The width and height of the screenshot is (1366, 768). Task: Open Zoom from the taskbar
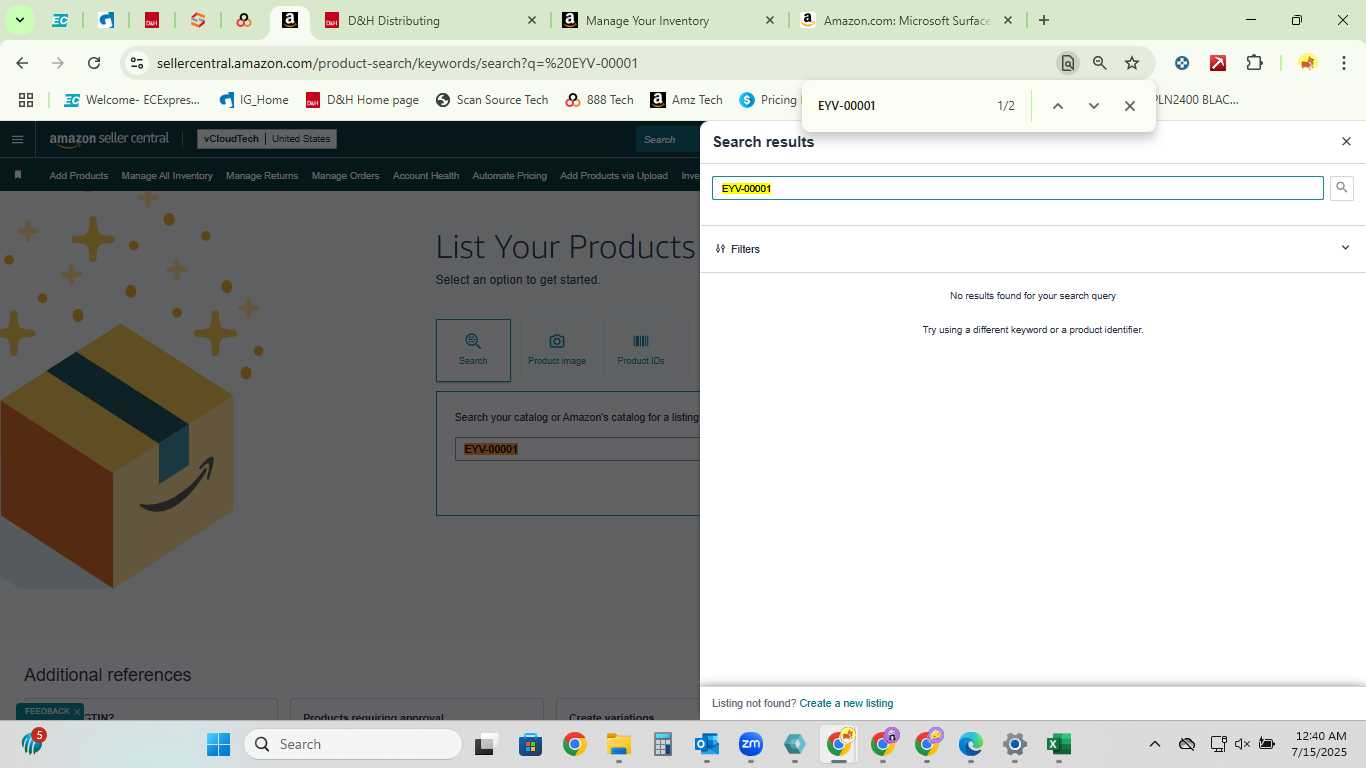click(751, 744)
